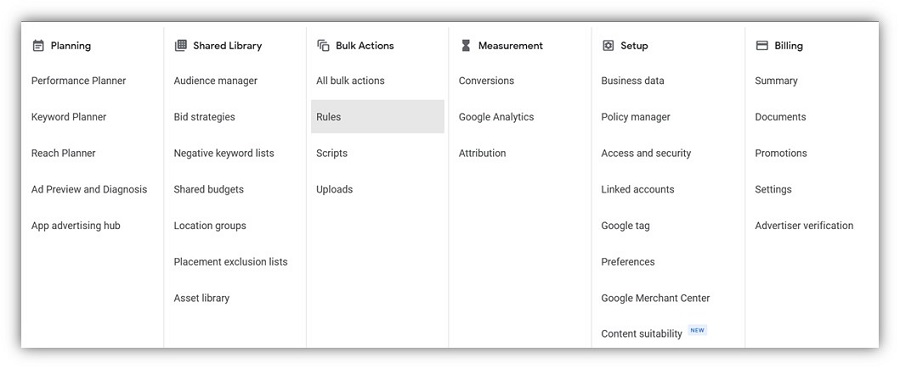Click the Measurement hourglass icon
The image size is (900, 369).
coord(465,45)
